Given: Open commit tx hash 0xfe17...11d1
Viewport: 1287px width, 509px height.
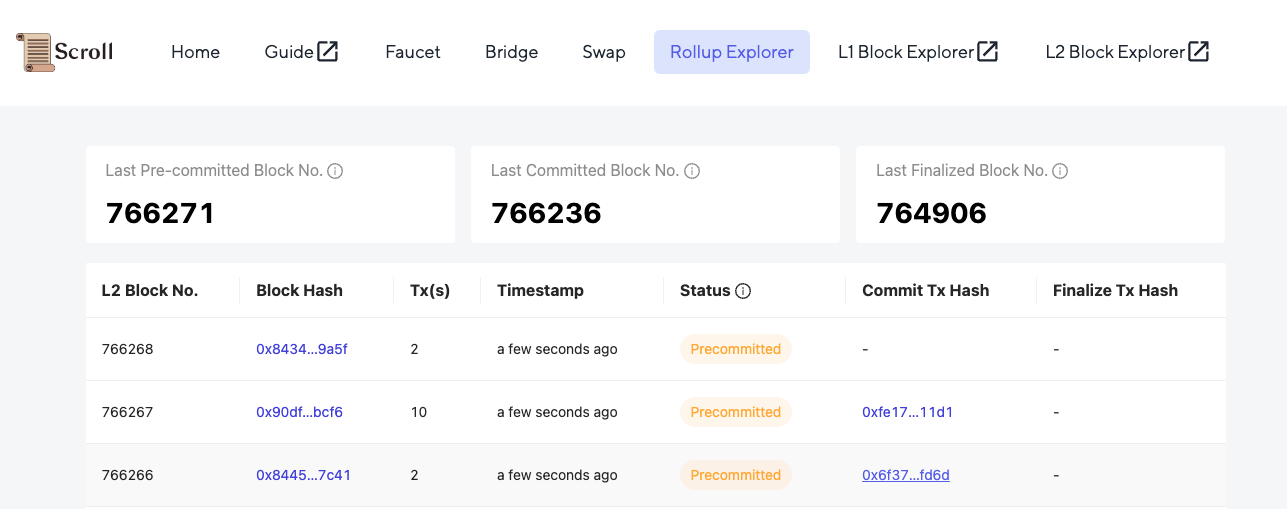Looking at the screenshot, I should [x=907, y=412].
